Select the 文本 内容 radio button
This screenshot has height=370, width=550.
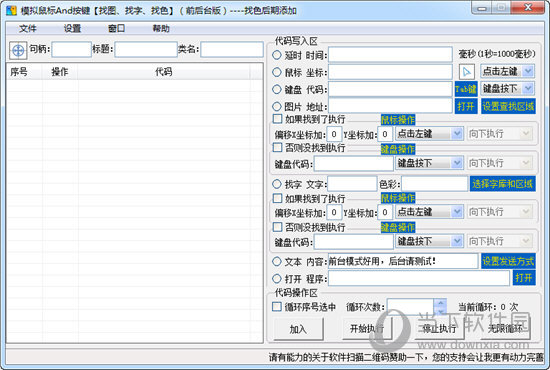pyautogui.click(x=277, y=261)
